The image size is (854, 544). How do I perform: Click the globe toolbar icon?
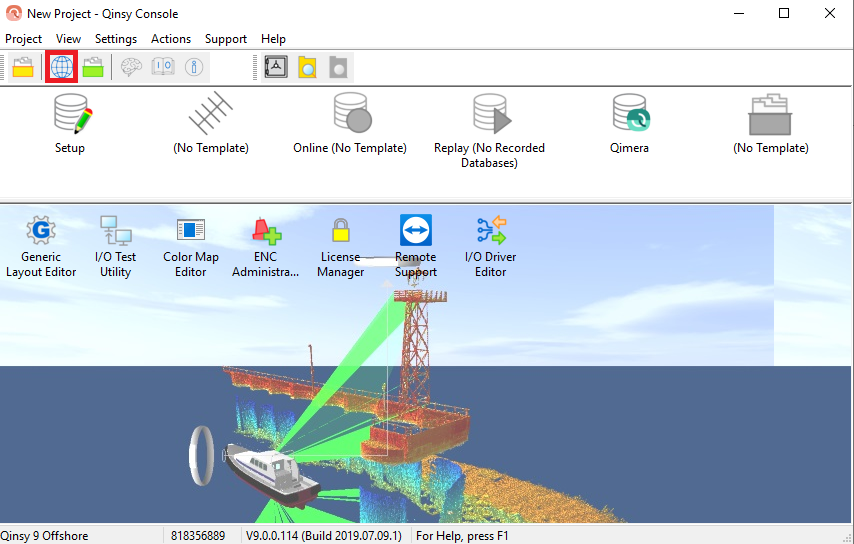point(62,67)
